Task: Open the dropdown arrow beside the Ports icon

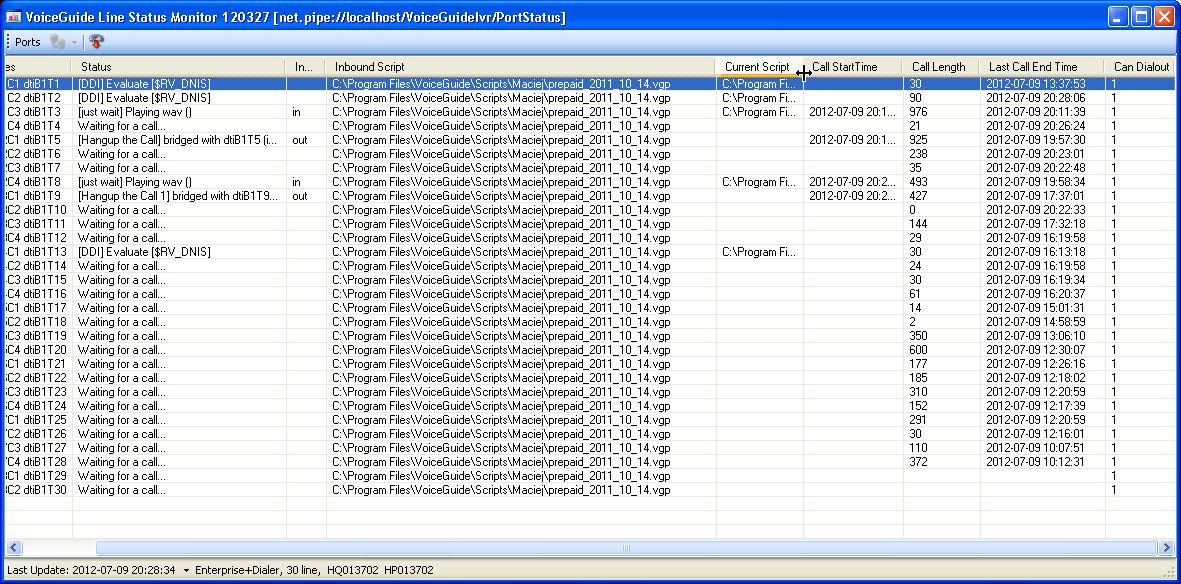Action: click(74, 42)
